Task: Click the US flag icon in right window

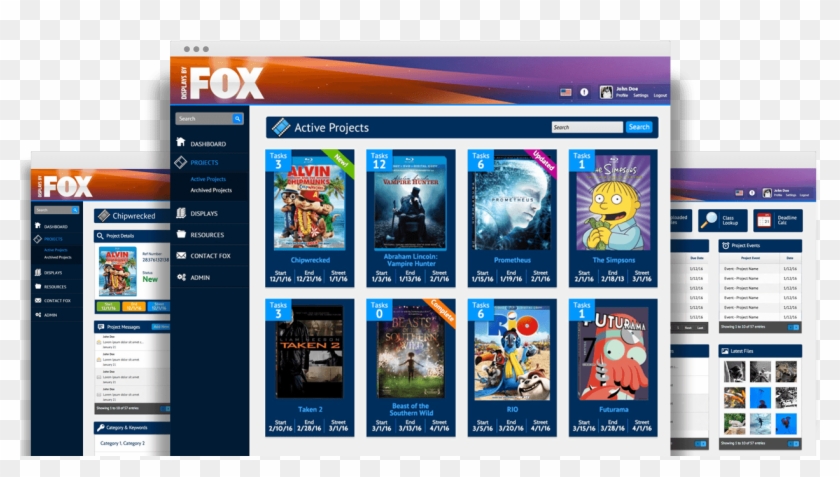Action: (739, 193)
